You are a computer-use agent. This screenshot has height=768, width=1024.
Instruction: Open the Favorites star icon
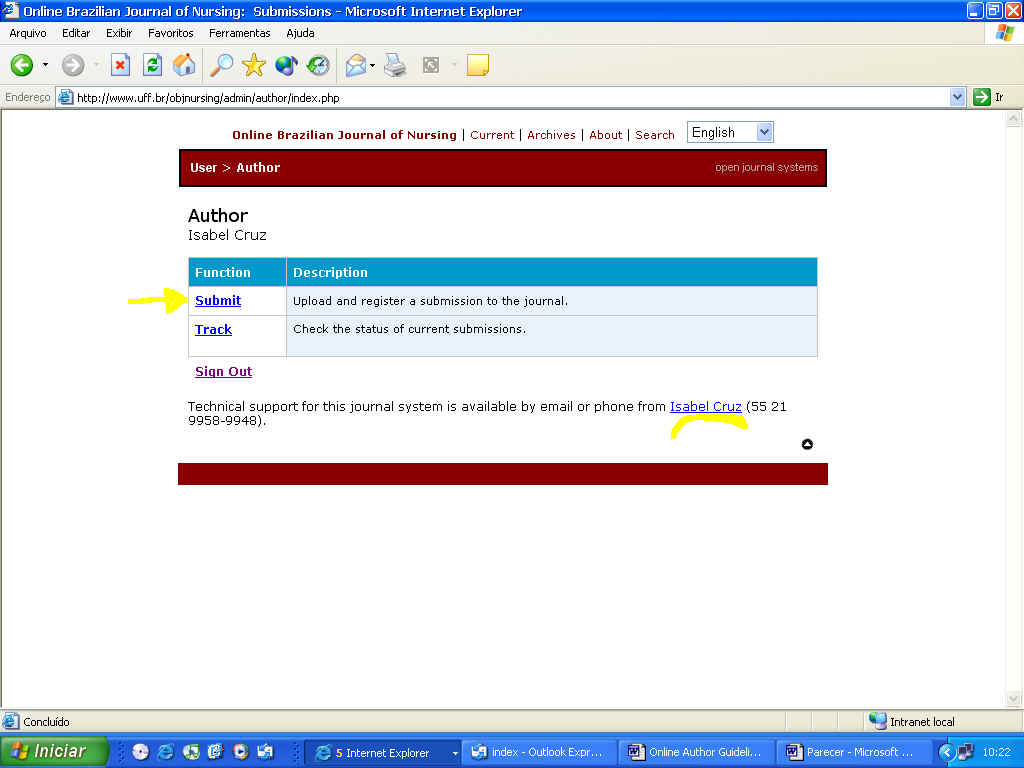pos(254,66)
